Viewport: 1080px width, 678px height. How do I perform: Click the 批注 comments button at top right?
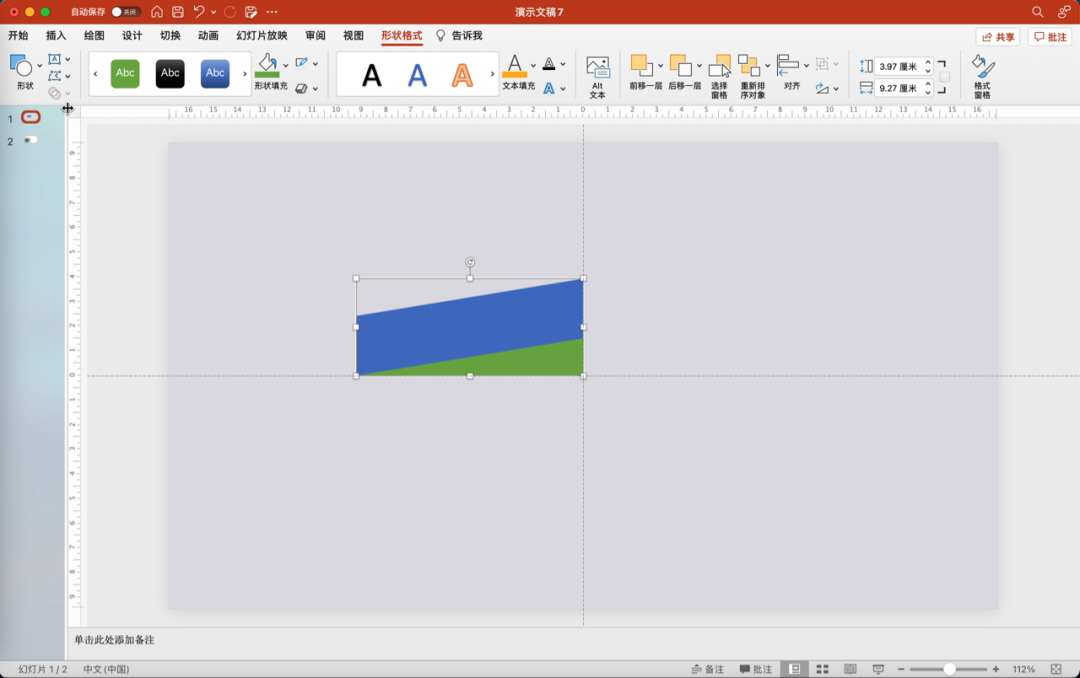coord(1050,37)
